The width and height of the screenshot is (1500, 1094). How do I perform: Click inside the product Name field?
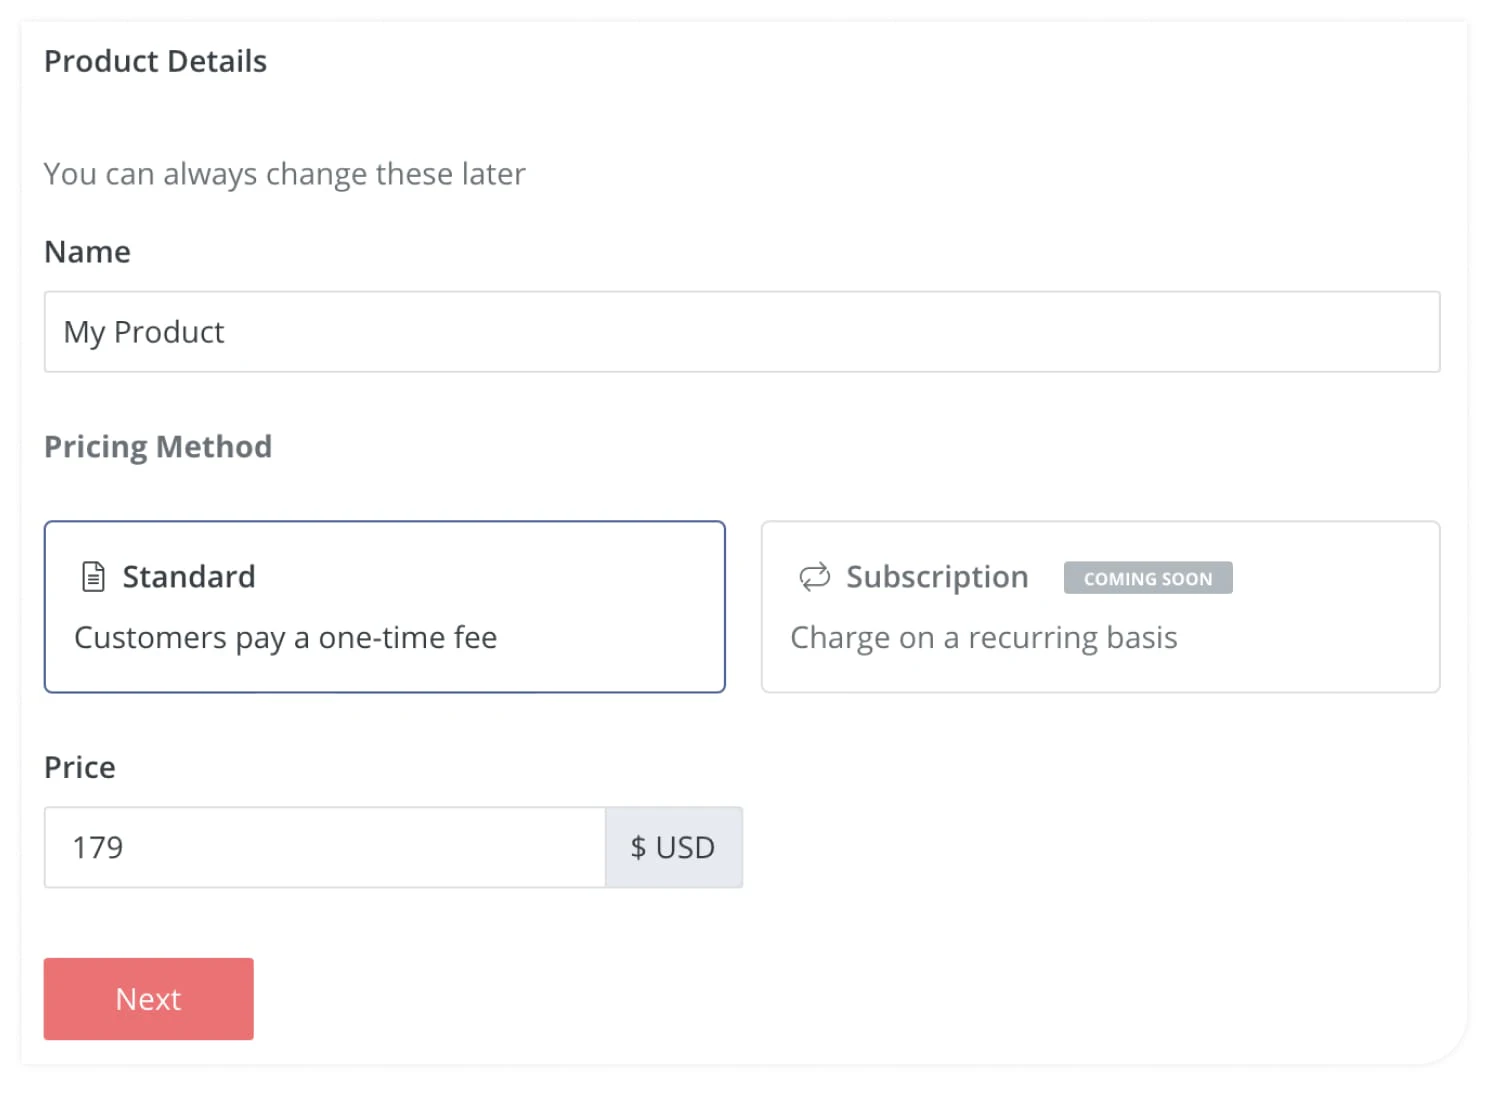point(740,332)
